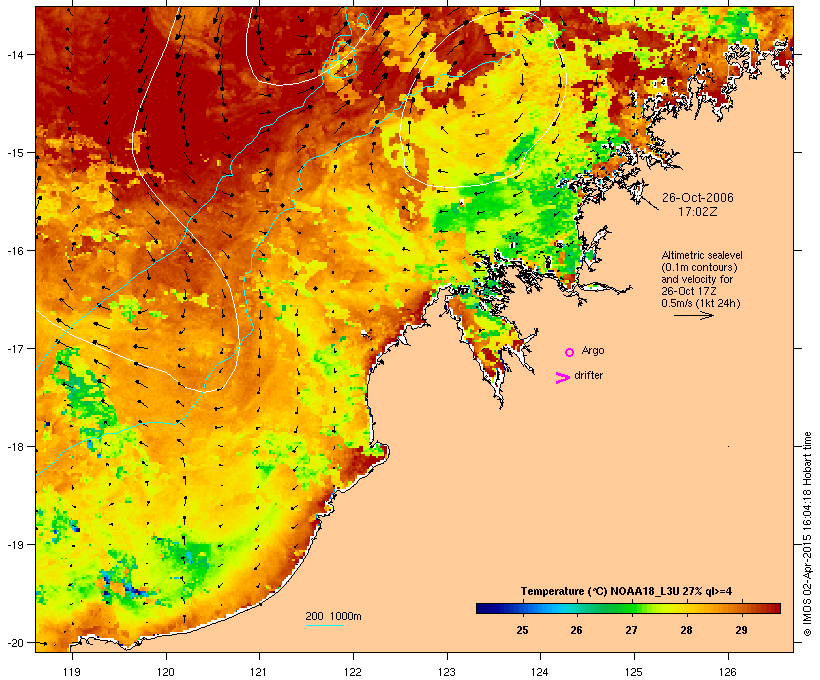Click the date text 26-Oct-2006
Screen dimensions: 820x680
coord(698,198)
